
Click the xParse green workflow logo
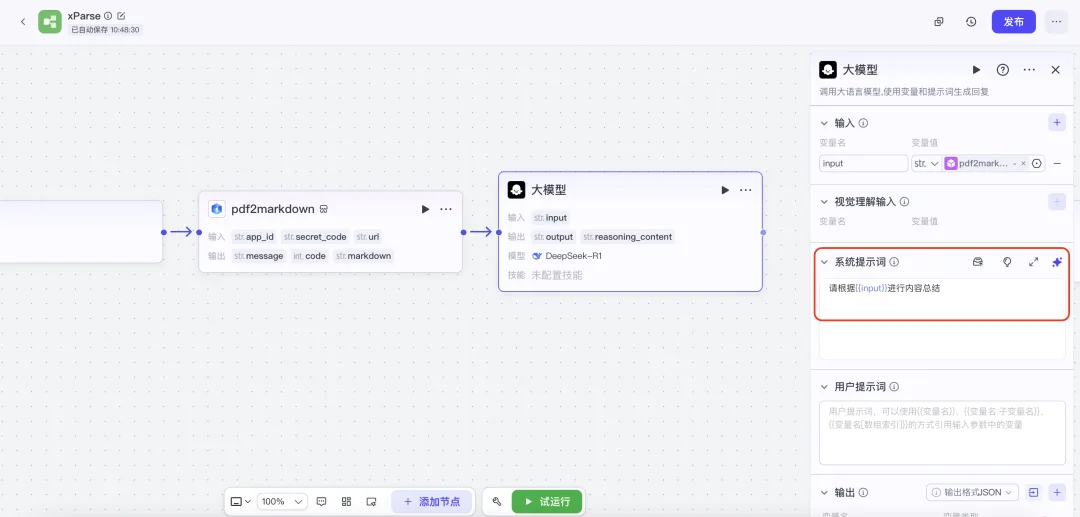pyautogui.click(x=50, y=22)
